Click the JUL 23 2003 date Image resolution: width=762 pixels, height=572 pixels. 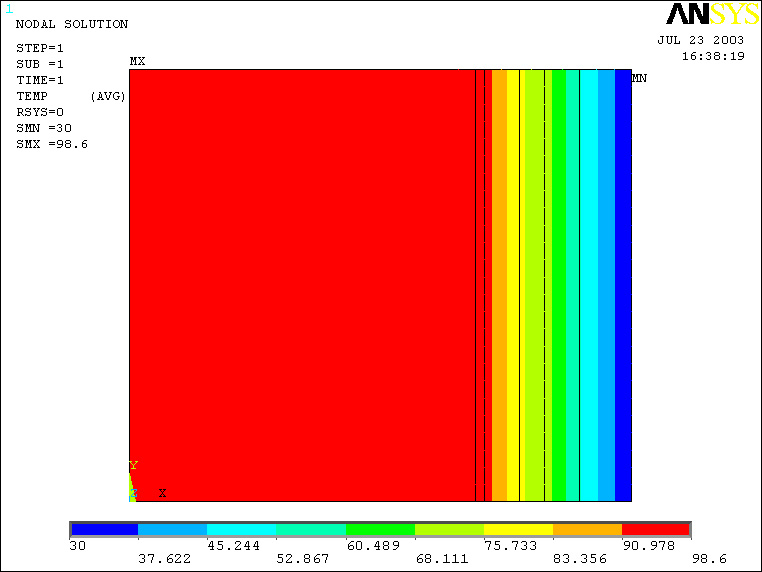click(x=701, y=40)
